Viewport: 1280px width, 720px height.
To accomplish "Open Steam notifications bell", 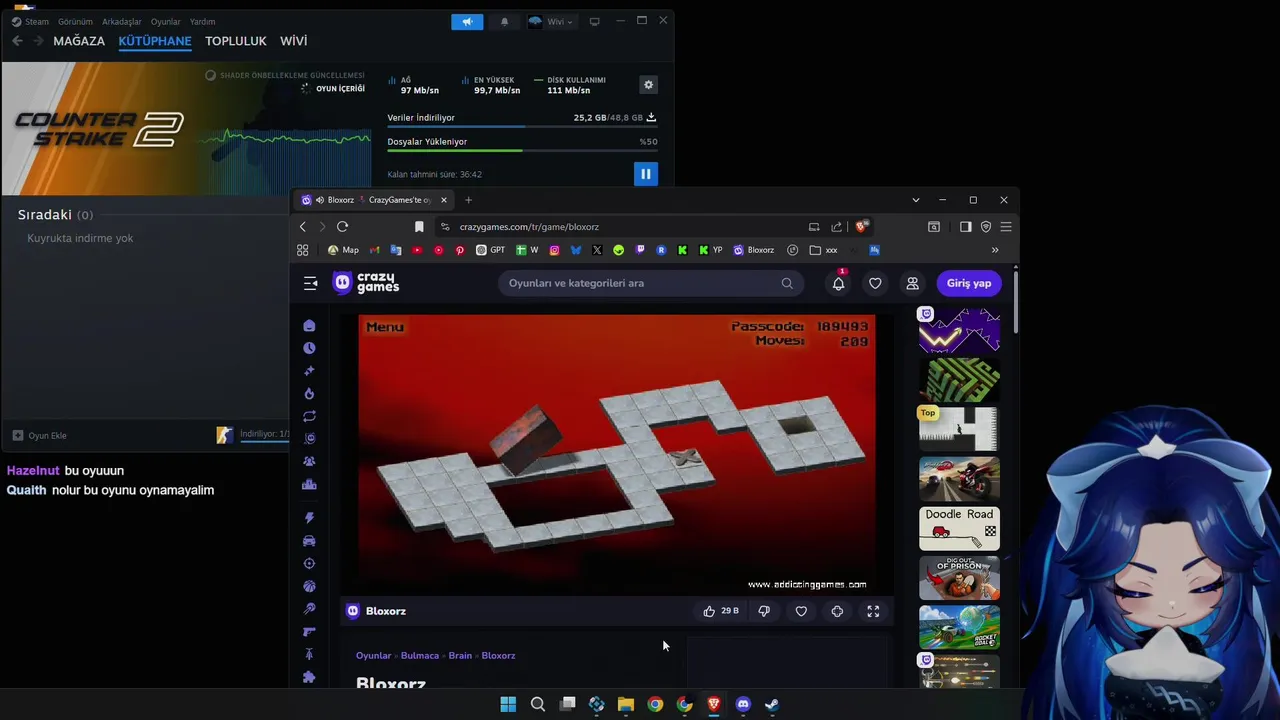I will 504,21.
